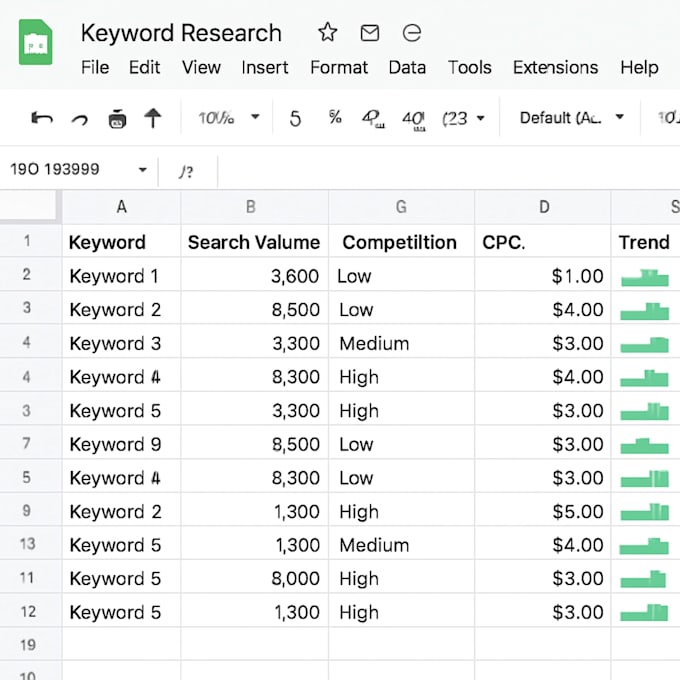Click the Print icon in the toolbar
Viewport: 680px width, 680px height.
pos(117,119)
